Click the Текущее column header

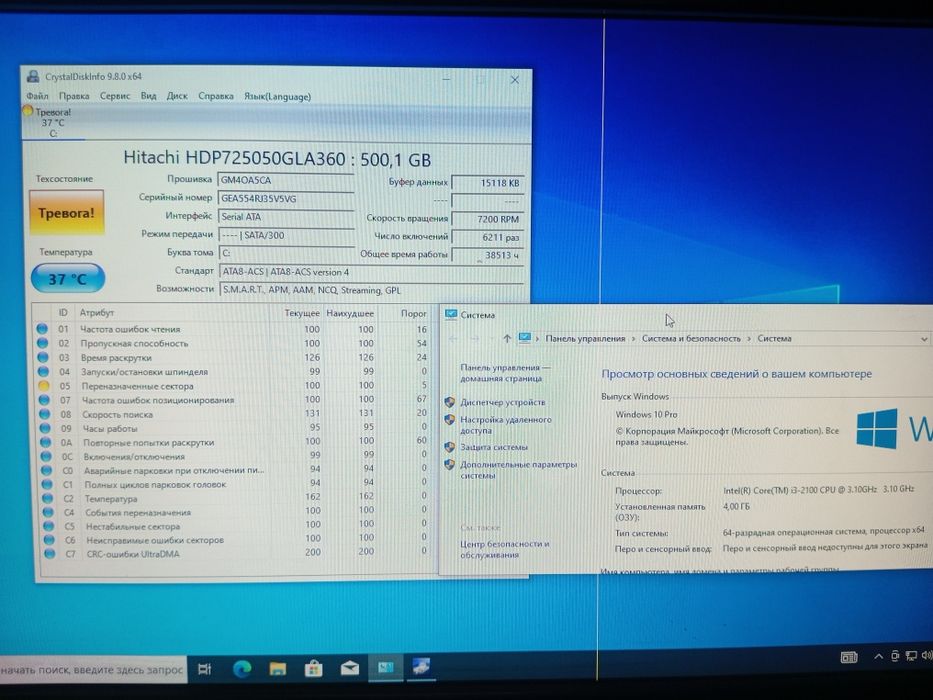302,313
